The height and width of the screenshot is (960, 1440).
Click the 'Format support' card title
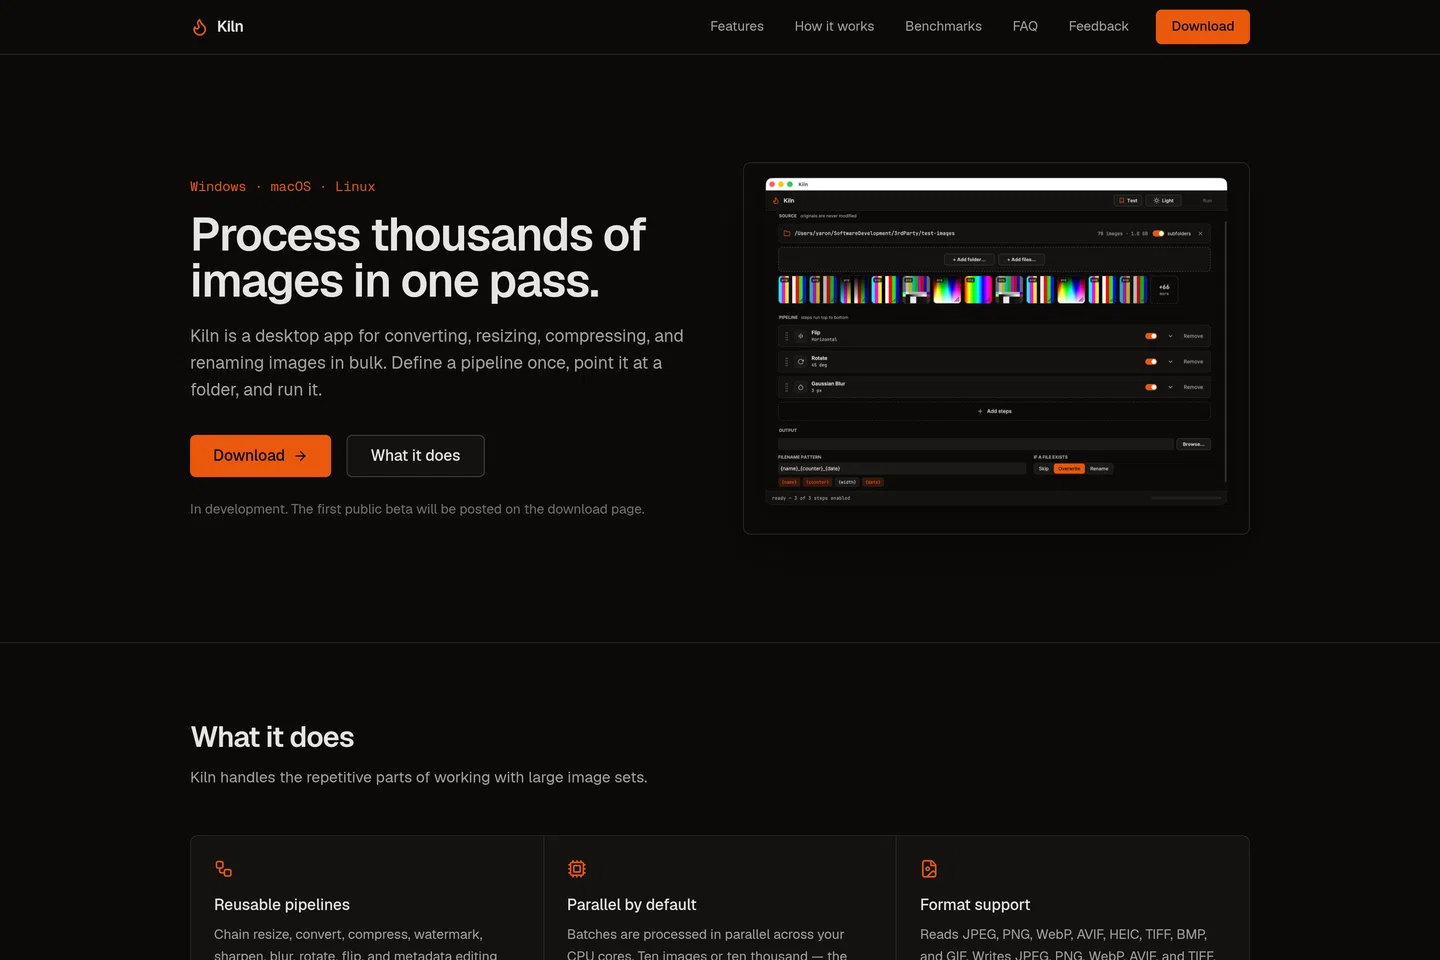pos(975,905)
